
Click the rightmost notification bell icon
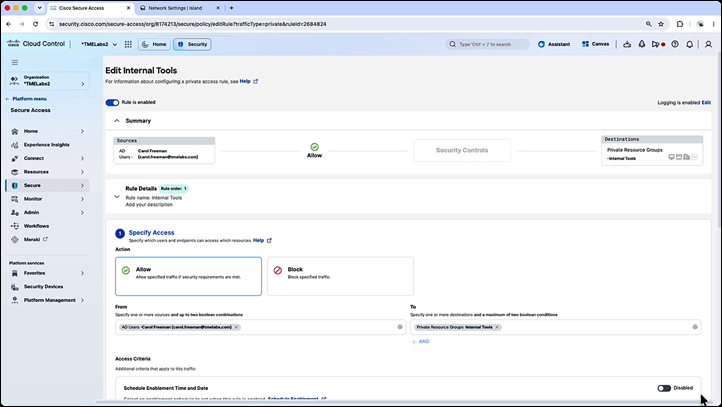tap(689, 44)
